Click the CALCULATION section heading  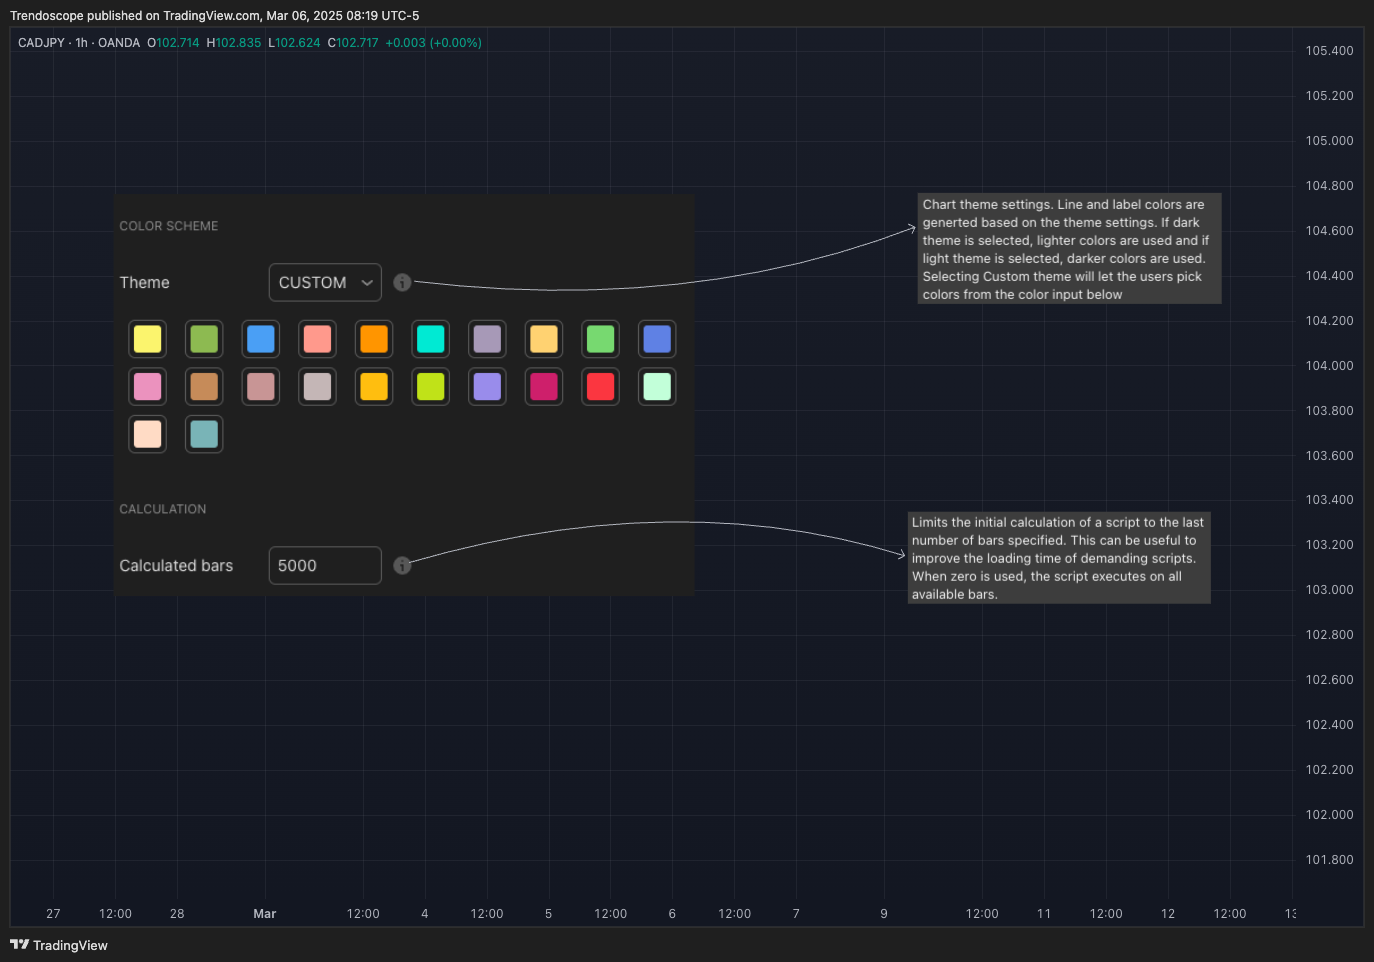pos(163,509)
